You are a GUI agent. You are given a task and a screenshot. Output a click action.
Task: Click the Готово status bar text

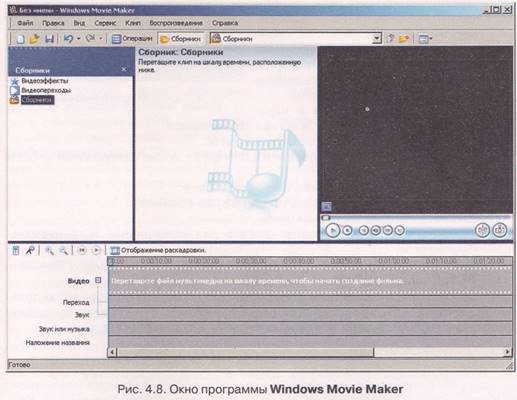[19, 365]
